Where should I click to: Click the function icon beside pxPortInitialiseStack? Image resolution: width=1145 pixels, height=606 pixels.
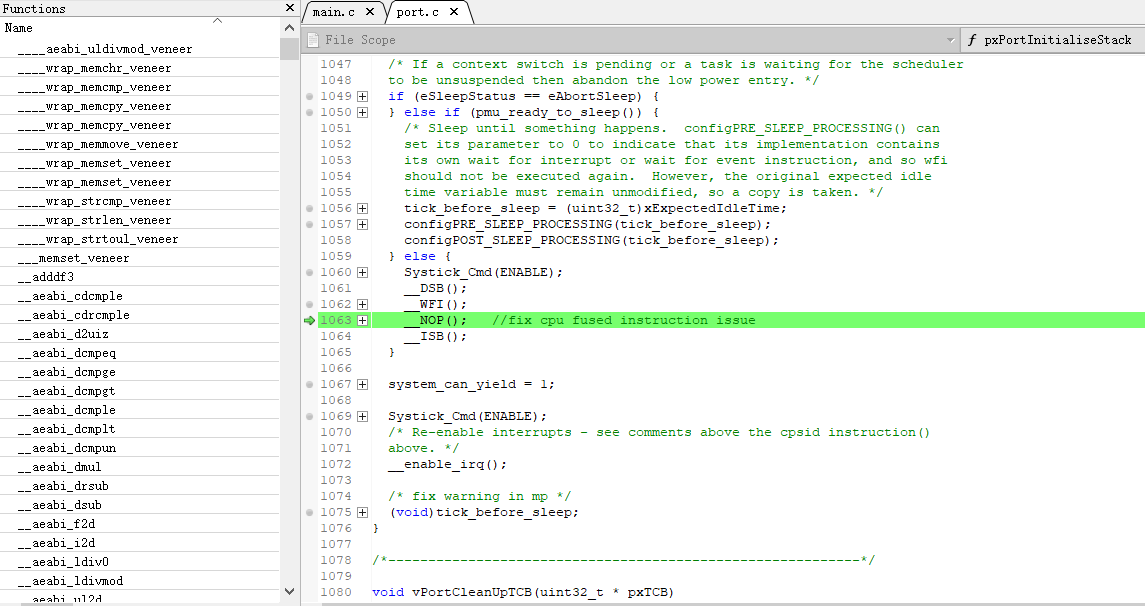[971, 40]
